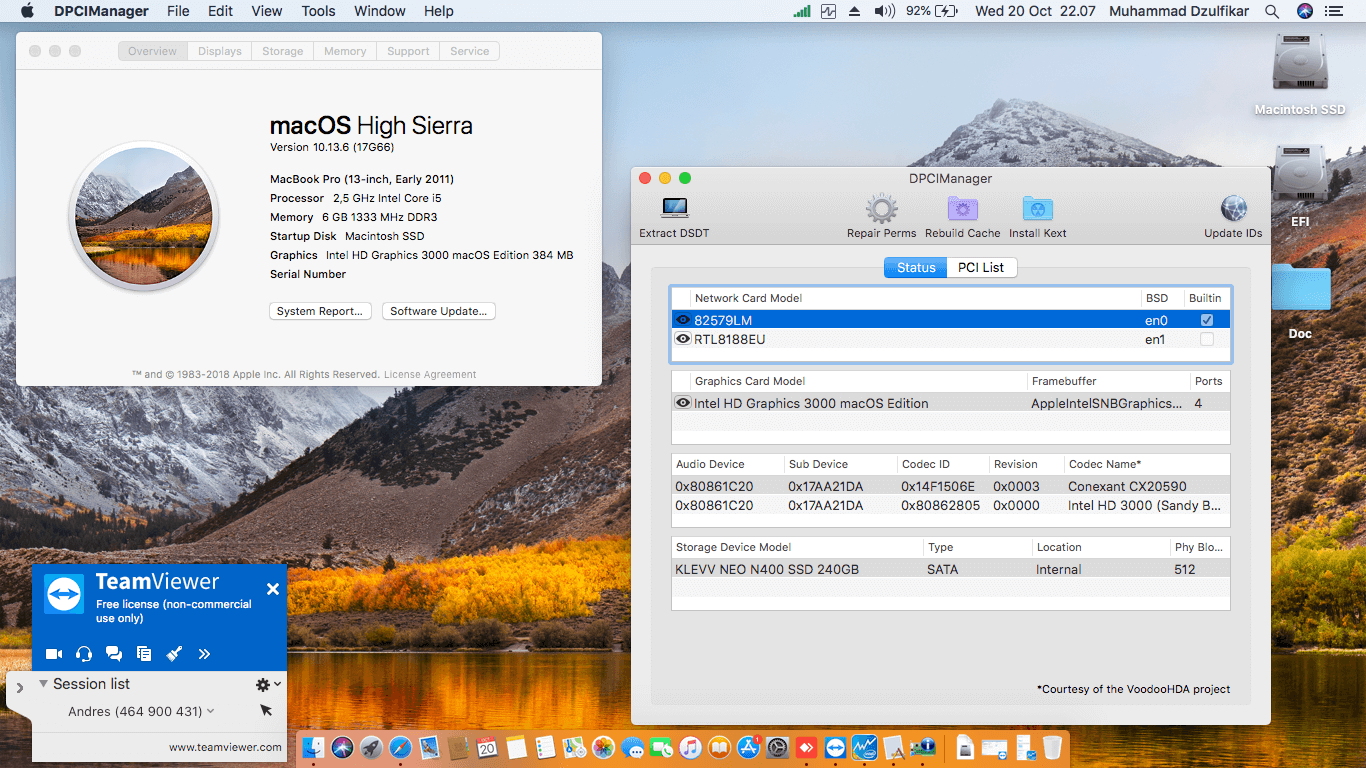Open the Storage tab in About This Mac

click(x=283, y=51)
